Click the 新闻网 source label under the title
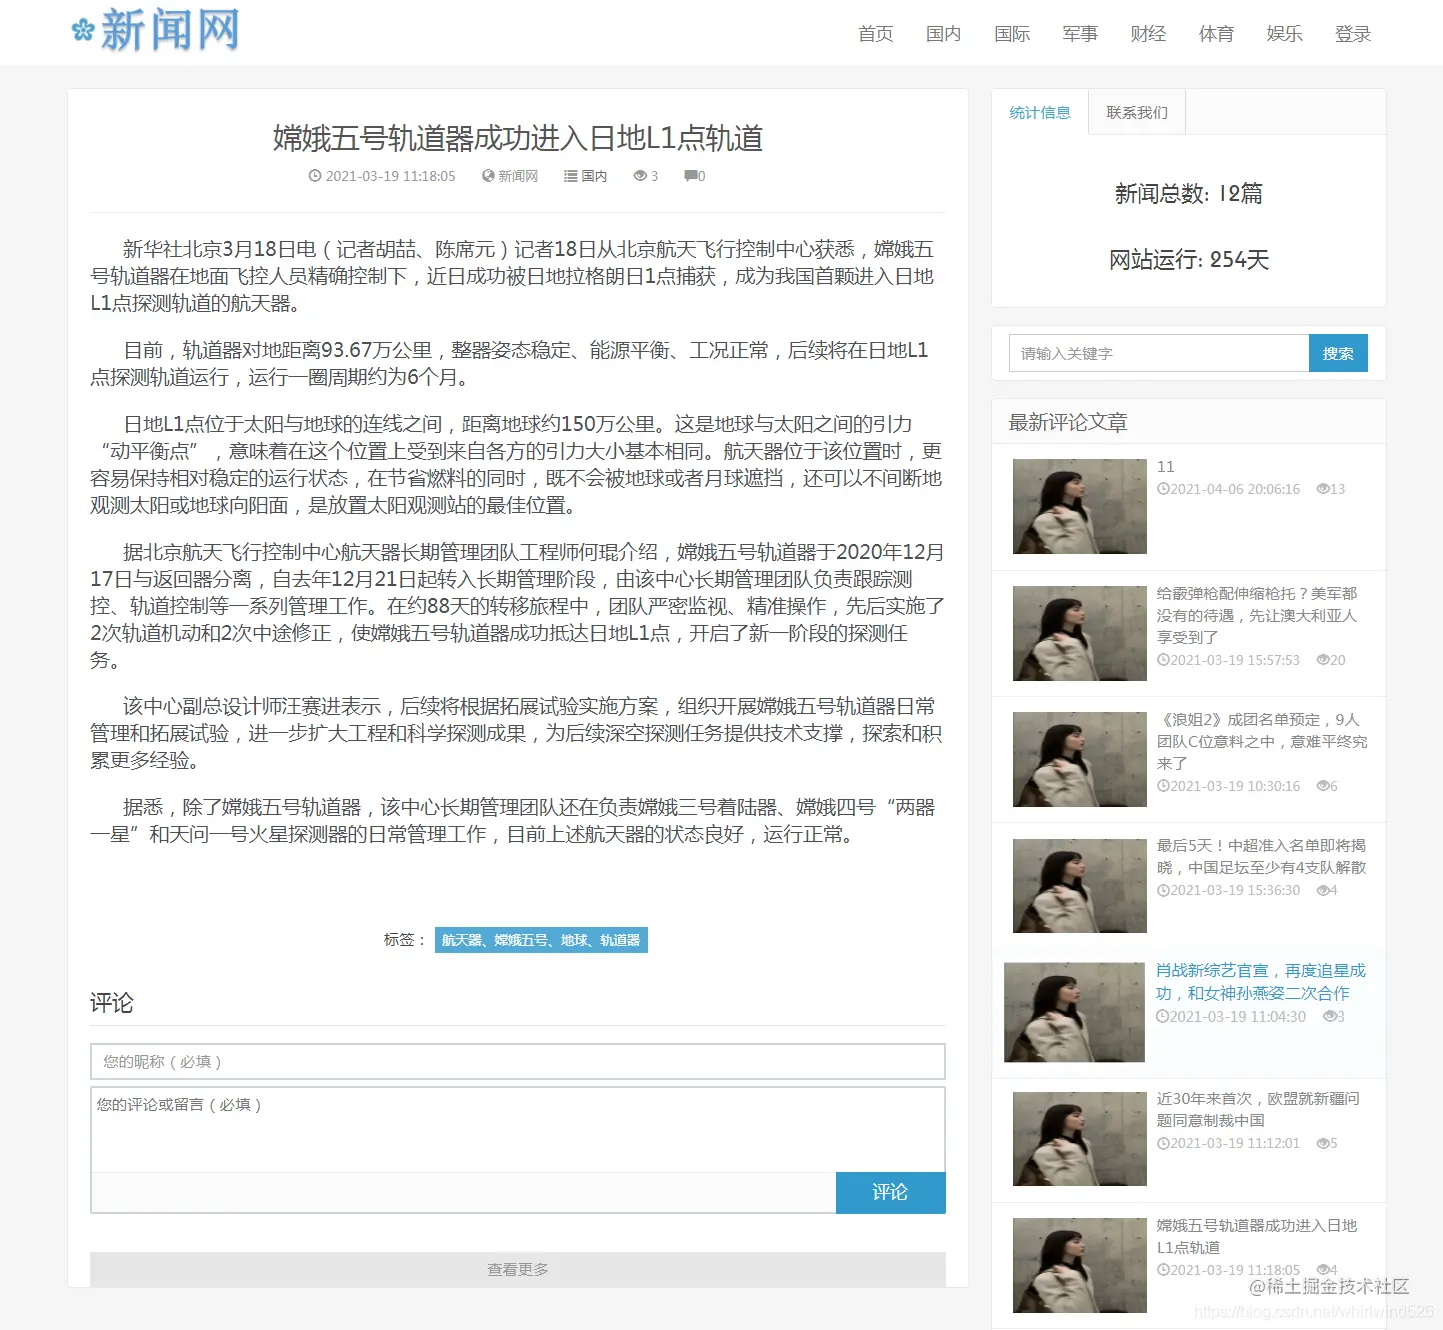 [518, 176]
